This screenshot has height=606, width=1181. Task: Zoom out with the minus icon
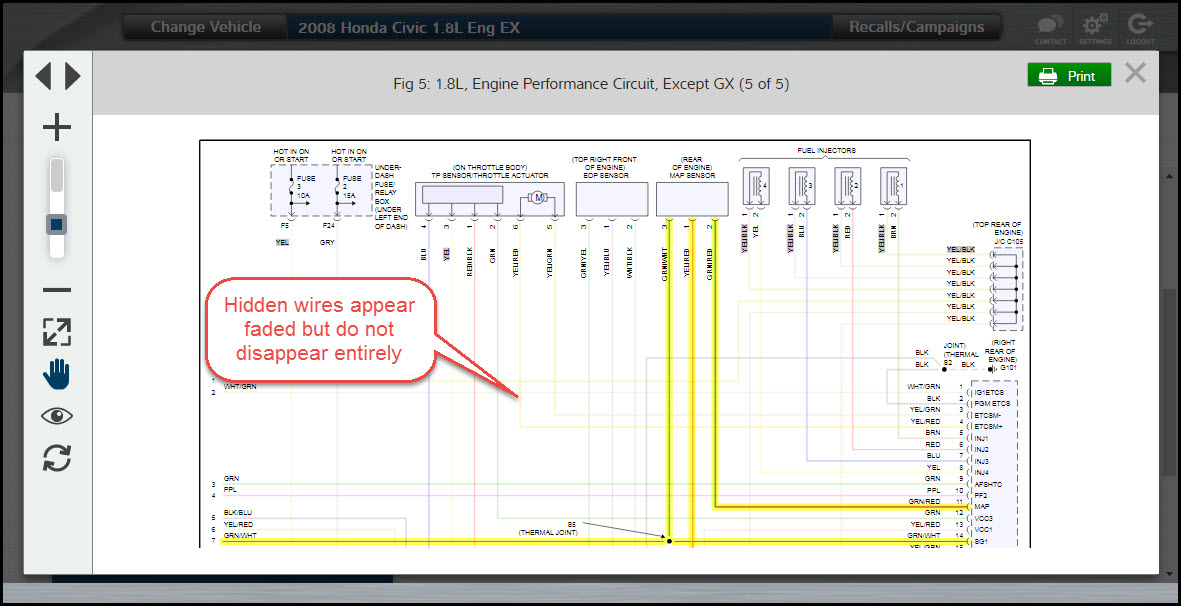57,290
